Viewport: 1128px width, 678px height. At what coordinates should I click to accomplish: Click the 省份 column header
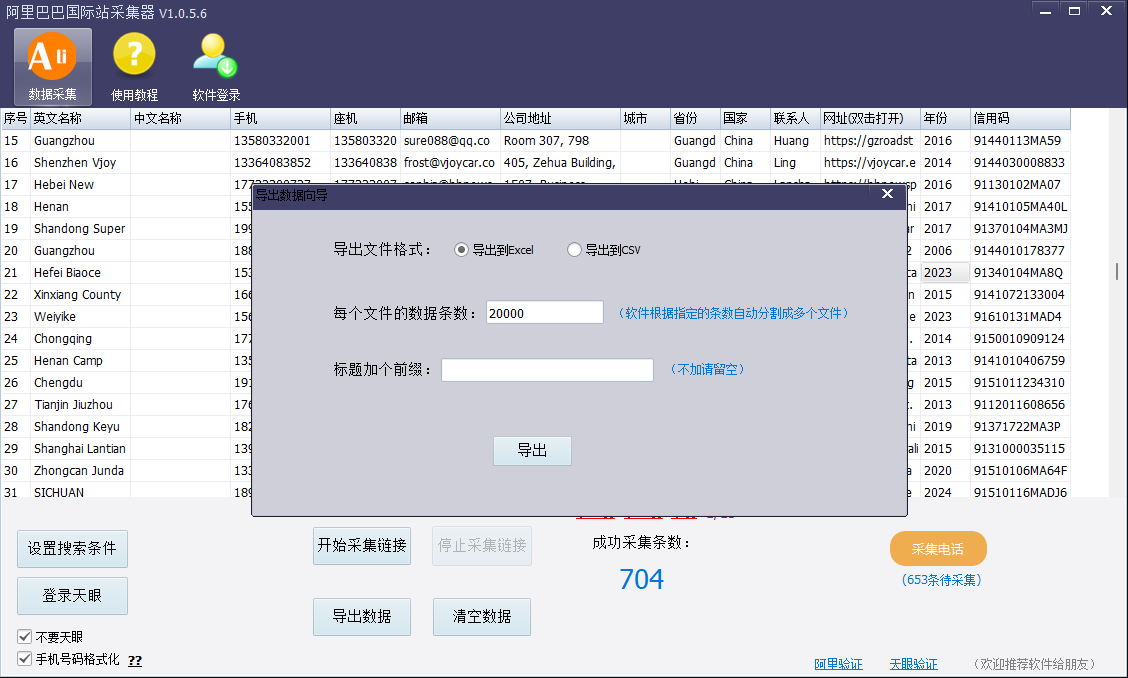pyautogui.click(x=696, y=119)
